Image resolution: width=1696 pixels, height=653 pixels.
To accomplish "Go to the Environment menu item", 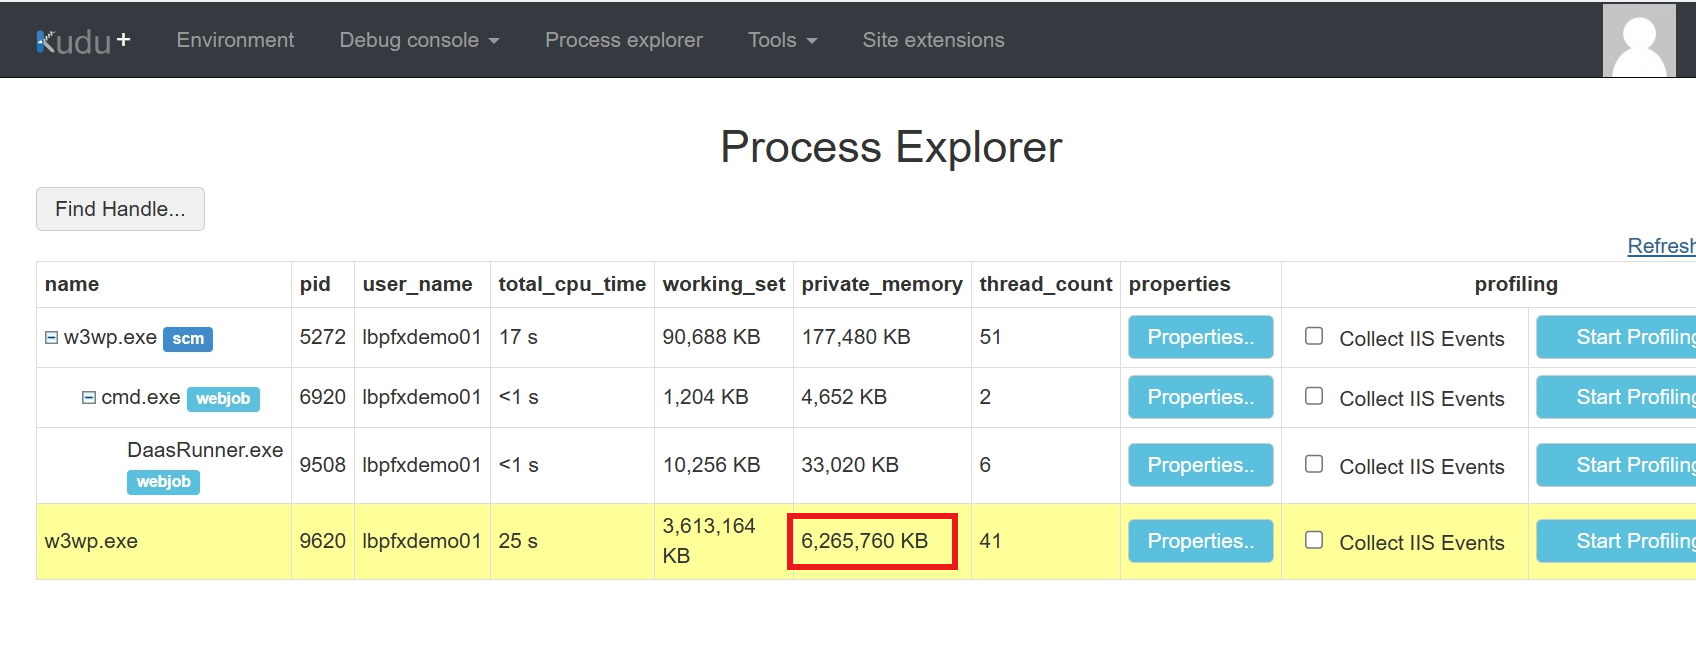I will pos(235,41).
